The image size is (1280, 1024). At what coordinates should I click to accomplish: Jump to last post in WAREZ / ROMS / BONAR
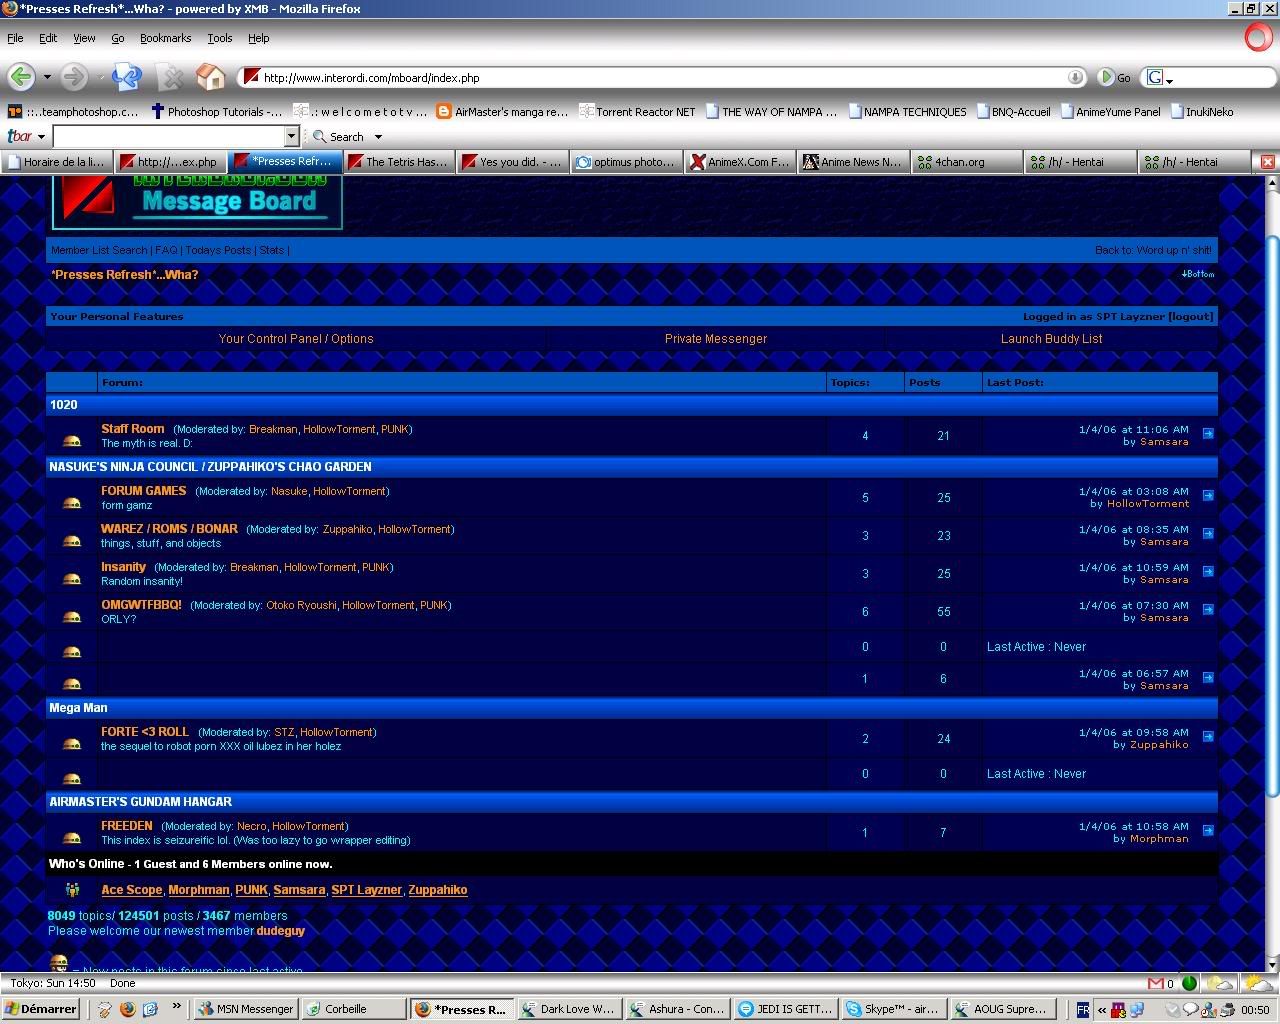[1208, 533]
